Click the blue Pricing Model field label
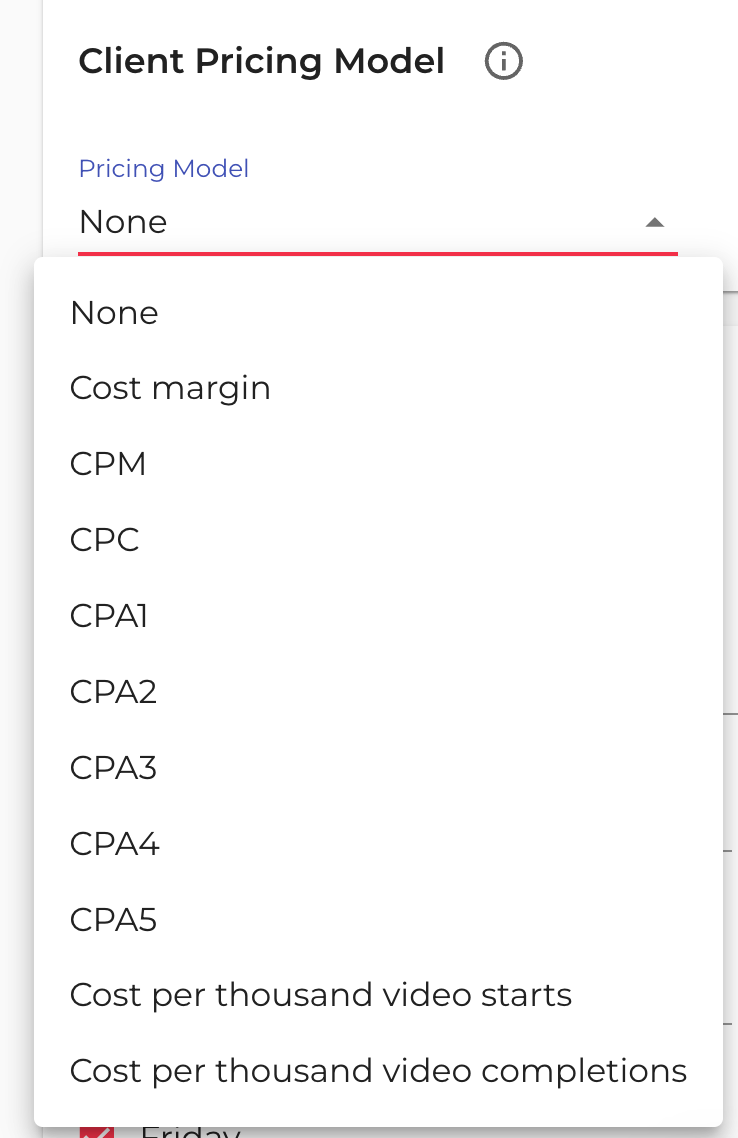 point(164,168)
